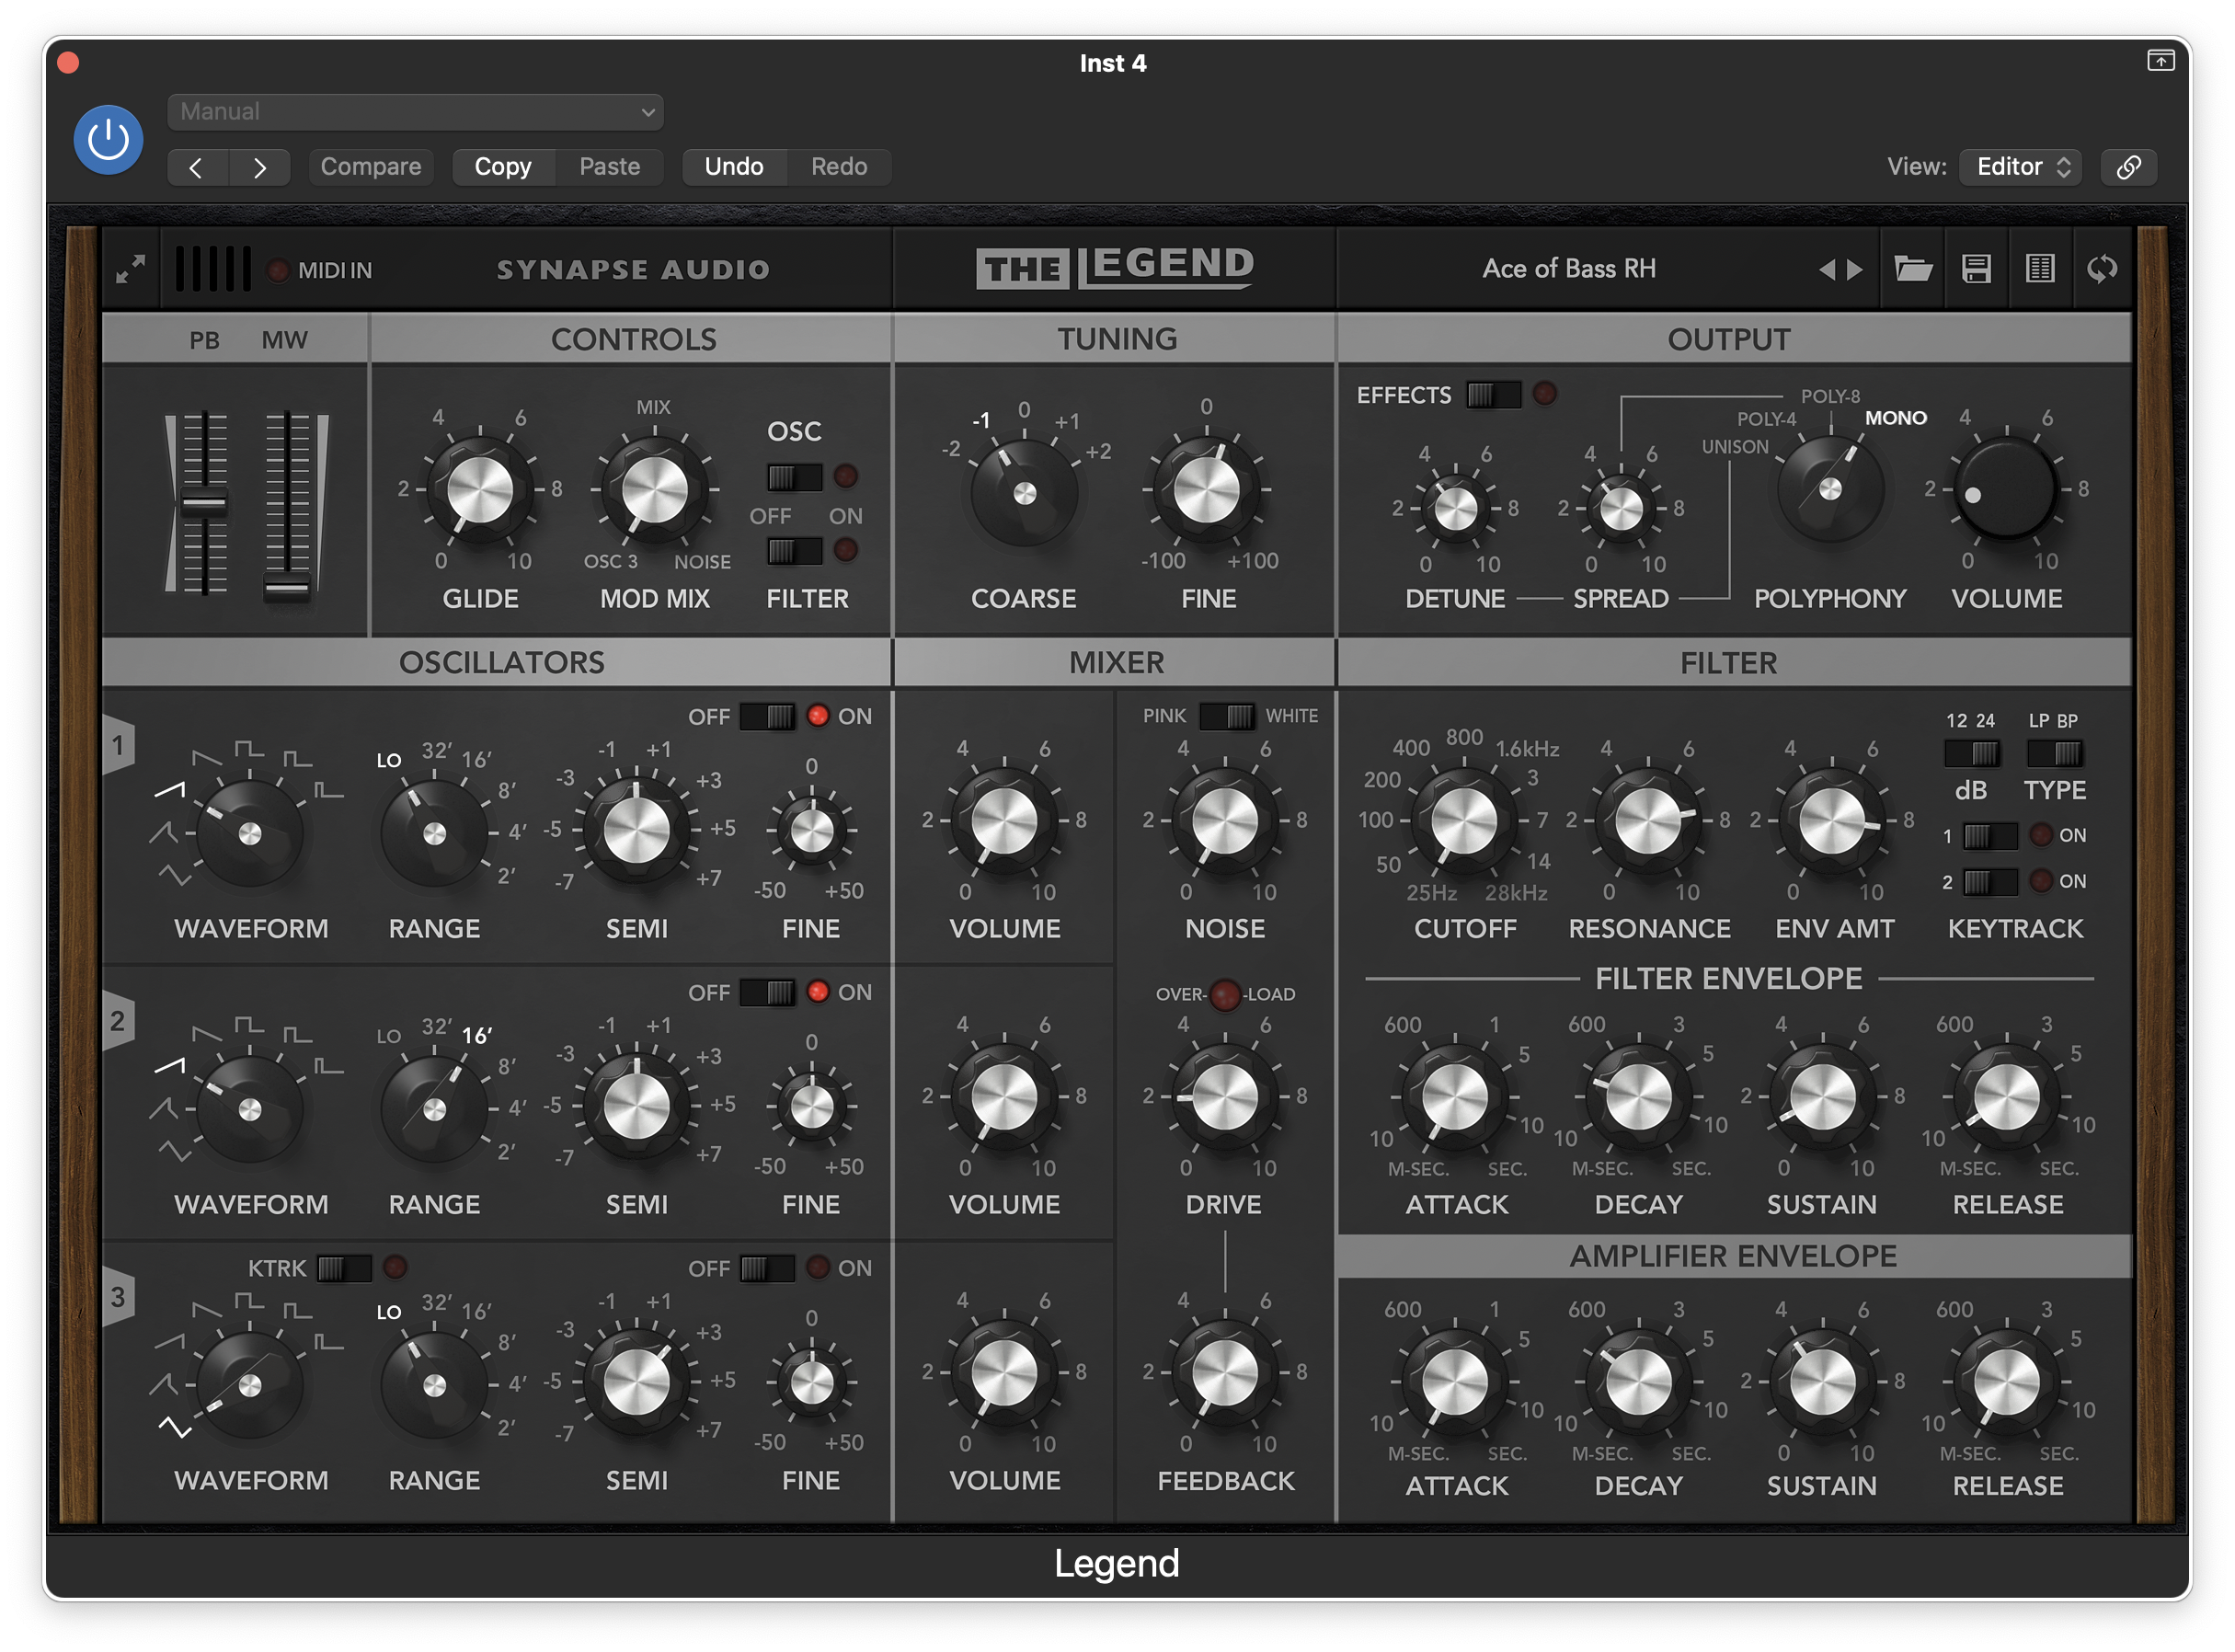Select the oscillator 3 number tab

118,1297
